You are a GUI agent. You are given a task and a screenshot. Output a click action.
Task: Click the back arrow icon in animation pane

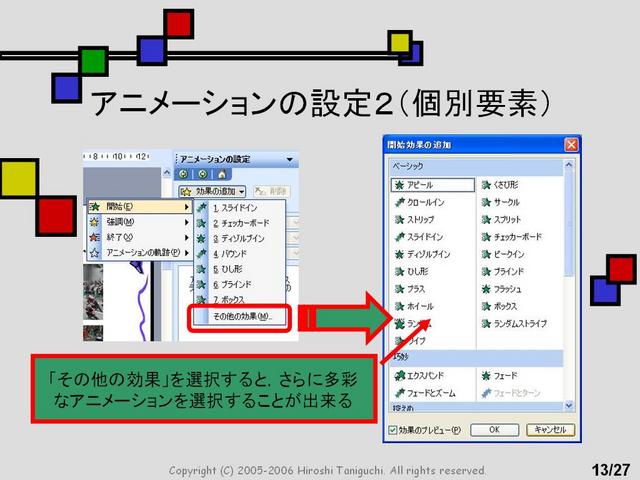[184, 175]
